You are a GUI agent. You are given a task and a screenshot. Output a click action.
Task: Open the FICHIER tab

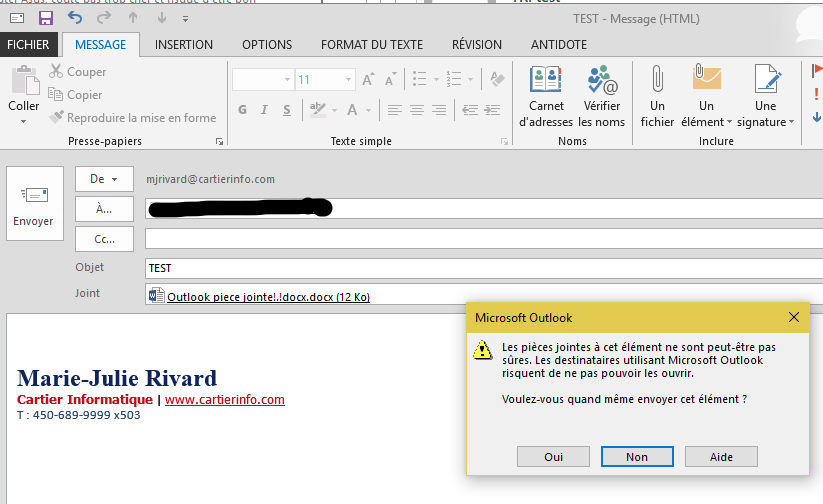tap(28, 45)
